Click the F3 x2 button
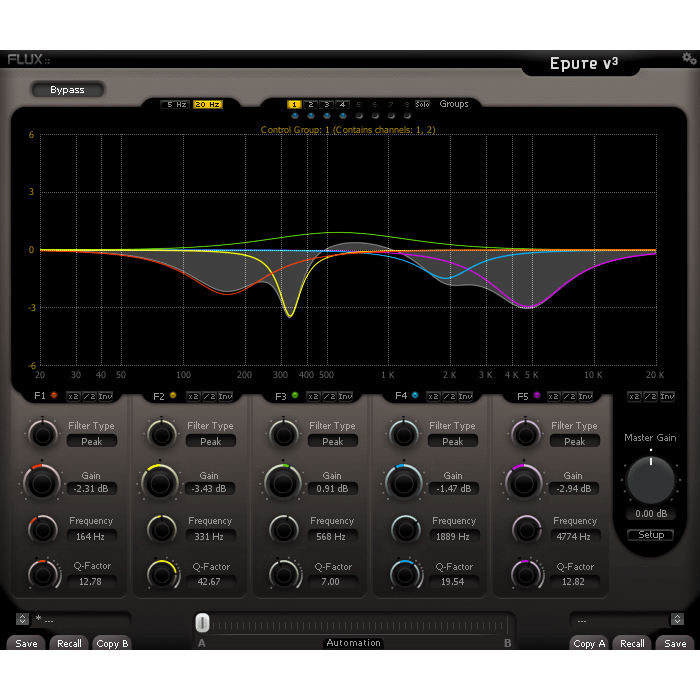This screenshot has width=700, height=700. coord(313,396)
